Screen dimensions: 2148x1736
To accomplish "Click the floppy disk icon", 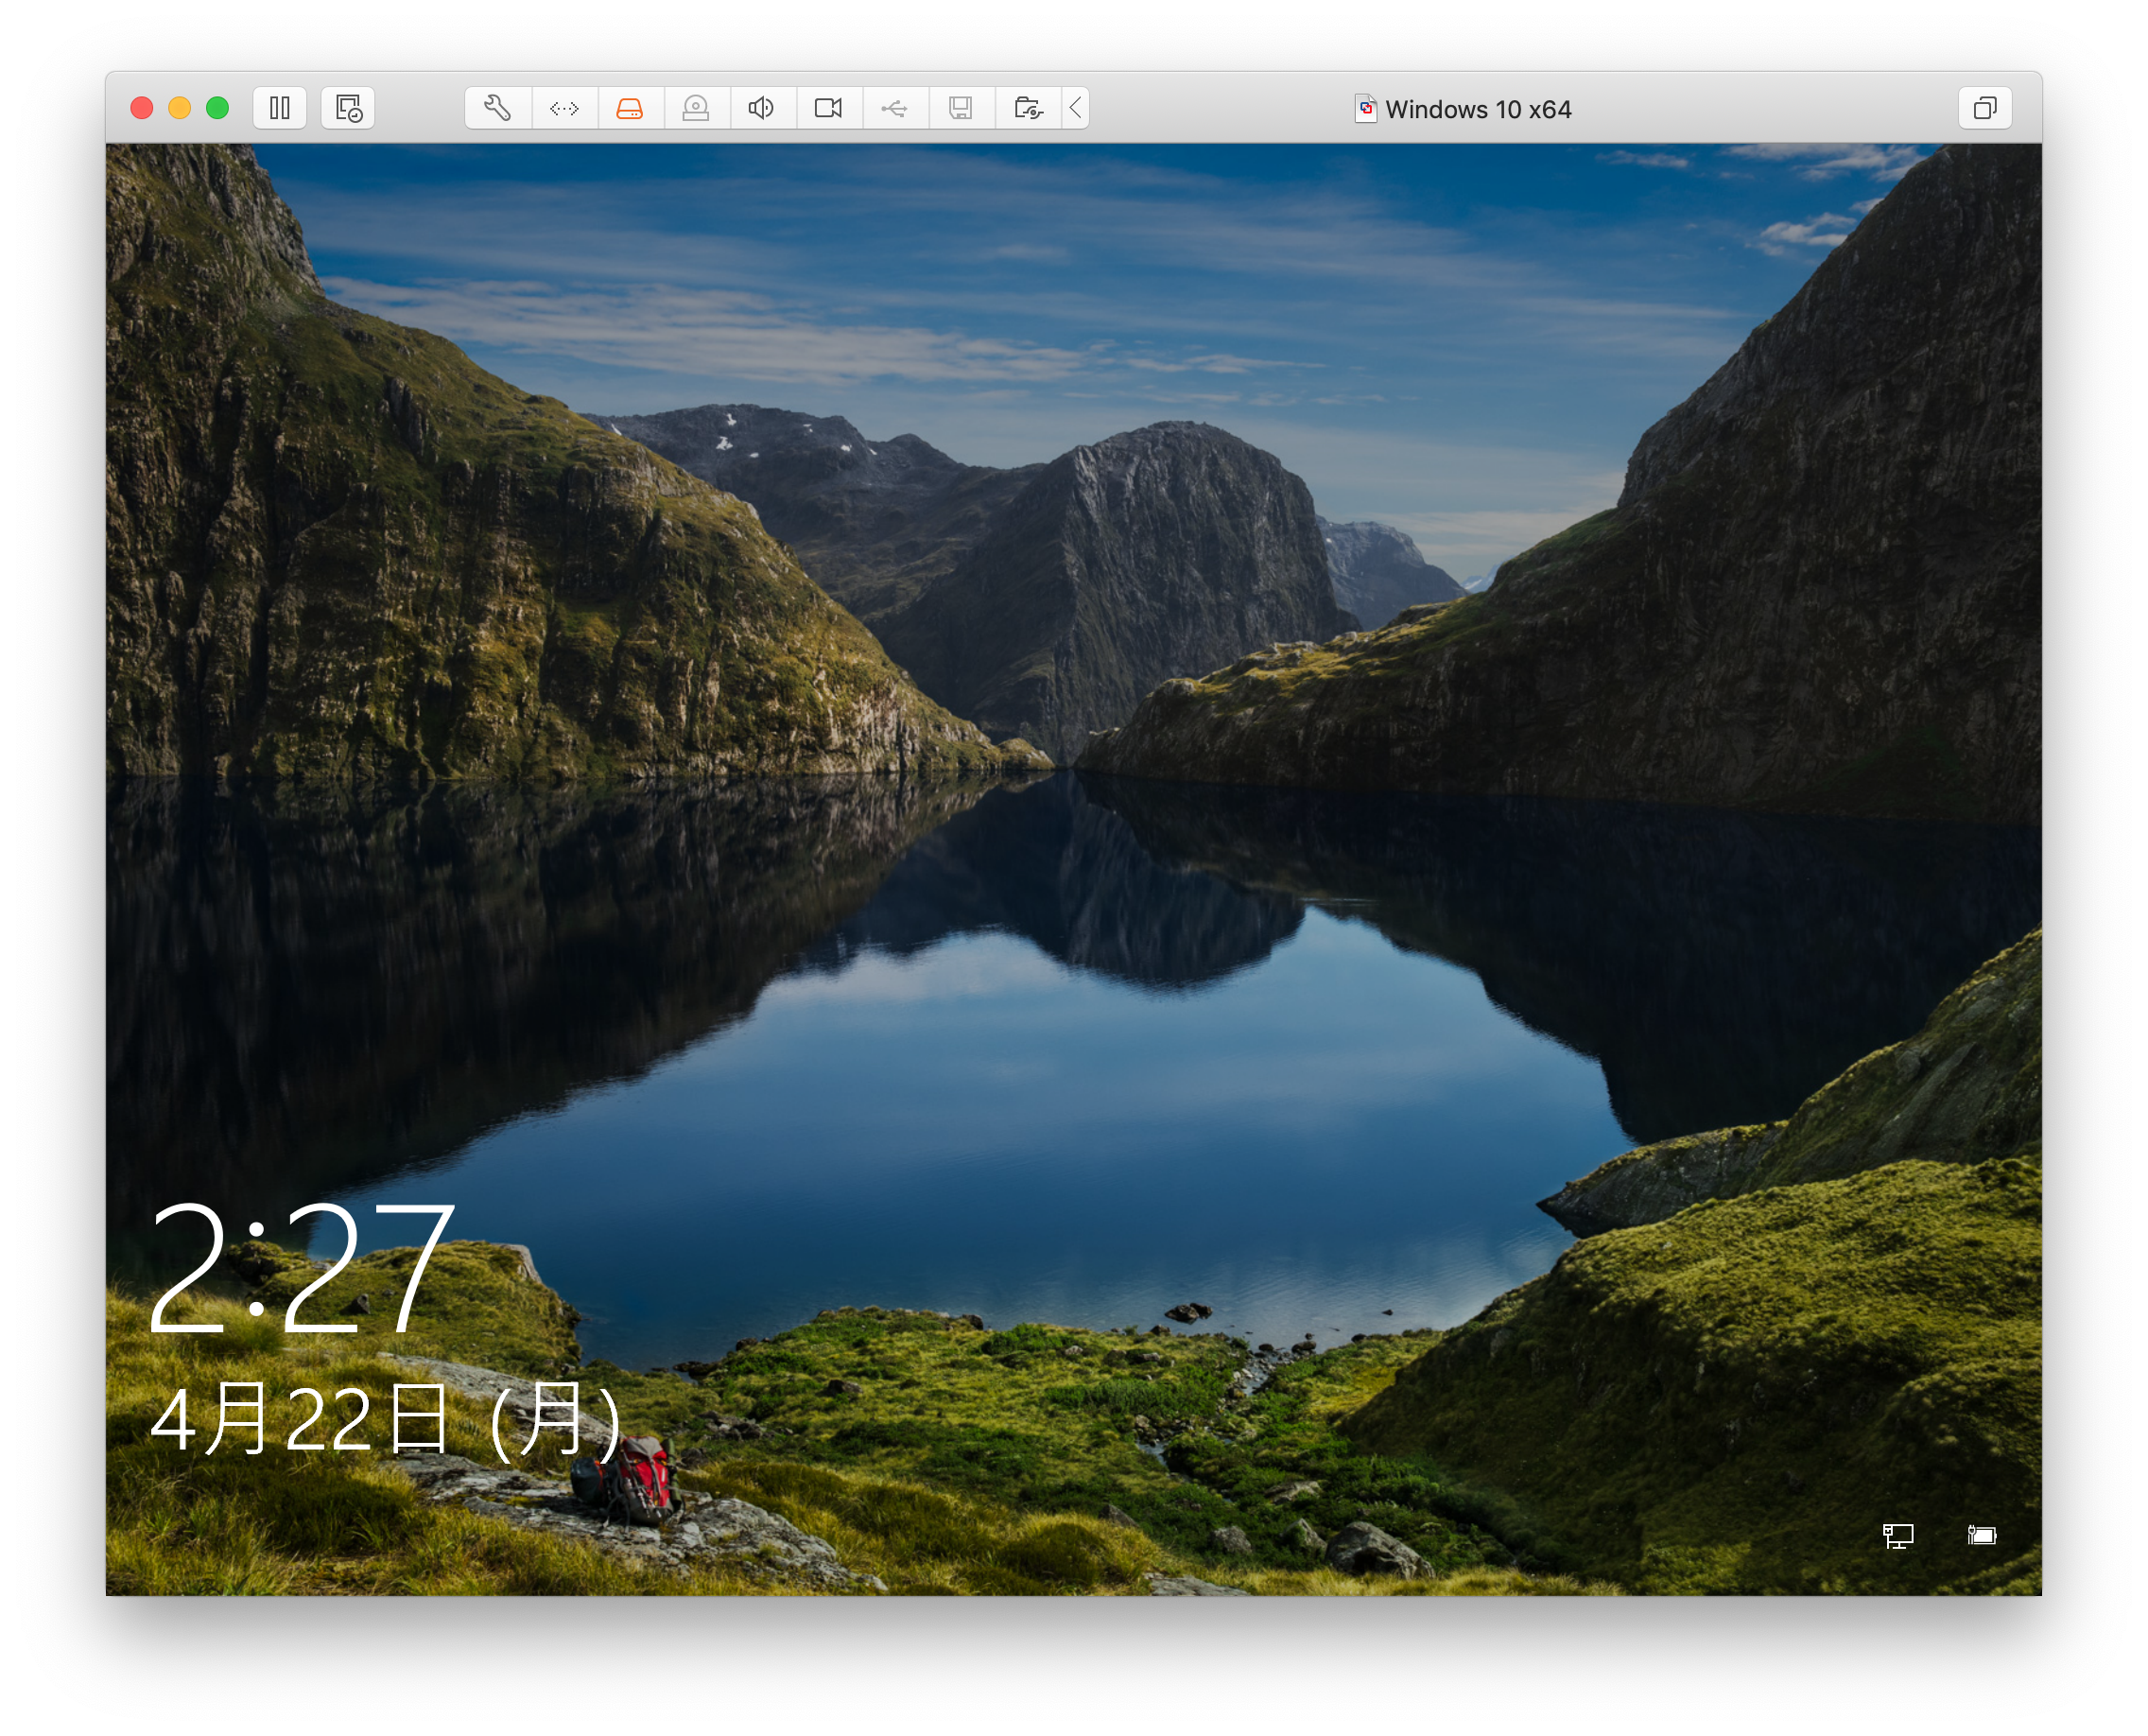I will pyautogui.click(x=961, y=108).
